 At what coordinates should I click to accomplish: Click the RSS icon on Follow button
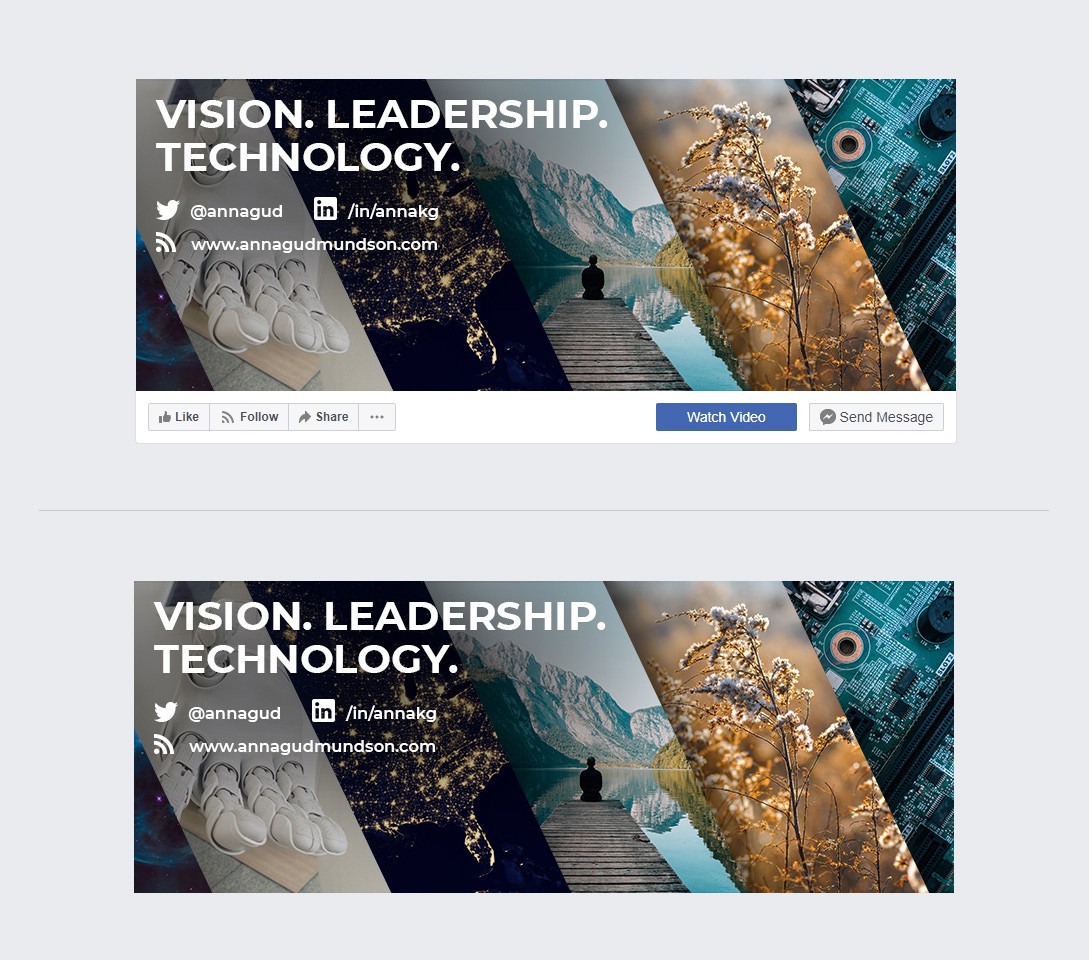point(227,417)
